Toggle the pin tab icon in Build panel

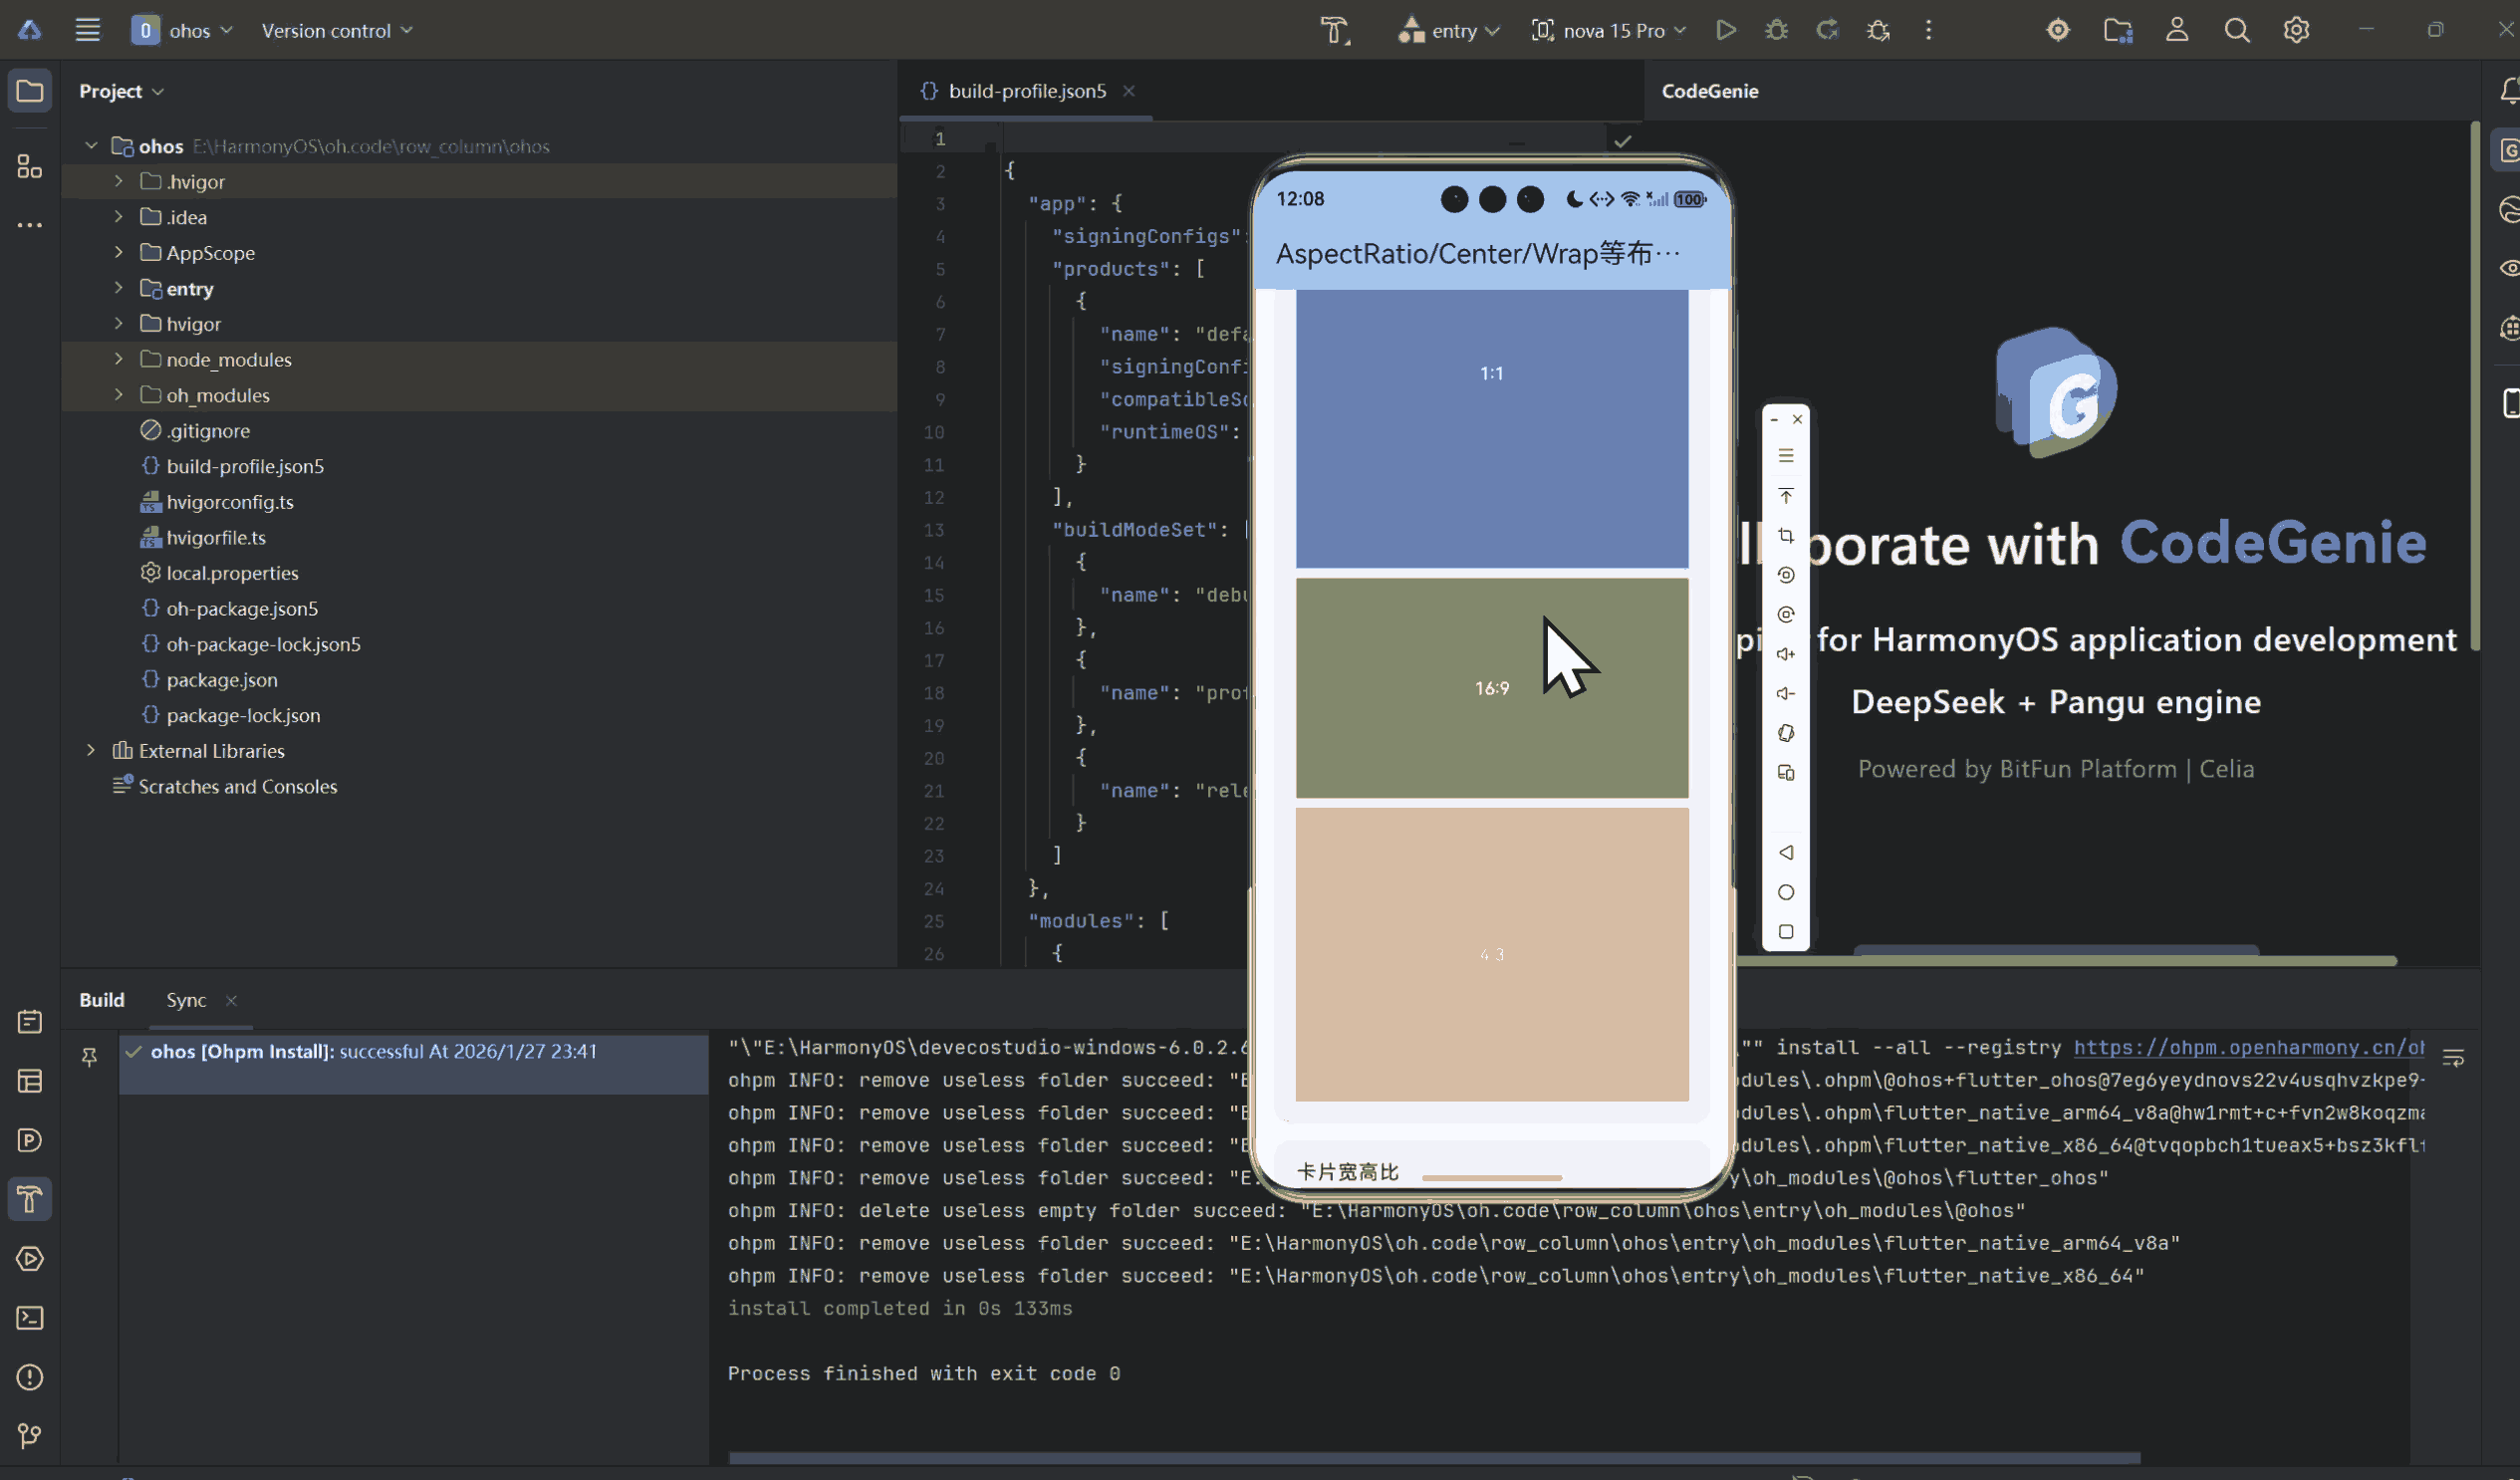pos(89,1056)
